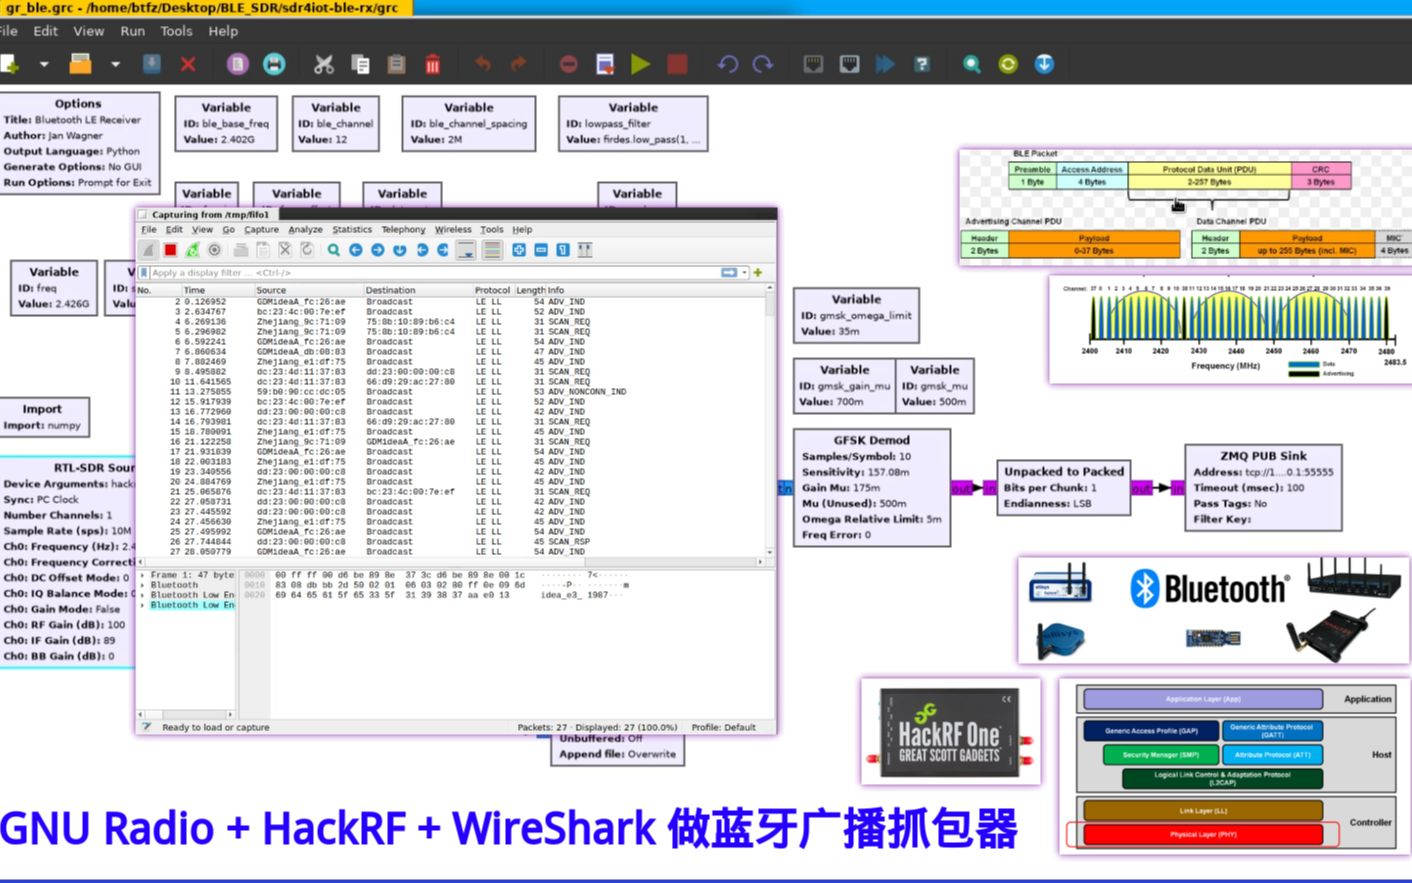Image resolution: width=1412 pixels, height=883 pixels.
Task: Click the Protocol column header in Wireshark
Action: (x=492, y=290)
